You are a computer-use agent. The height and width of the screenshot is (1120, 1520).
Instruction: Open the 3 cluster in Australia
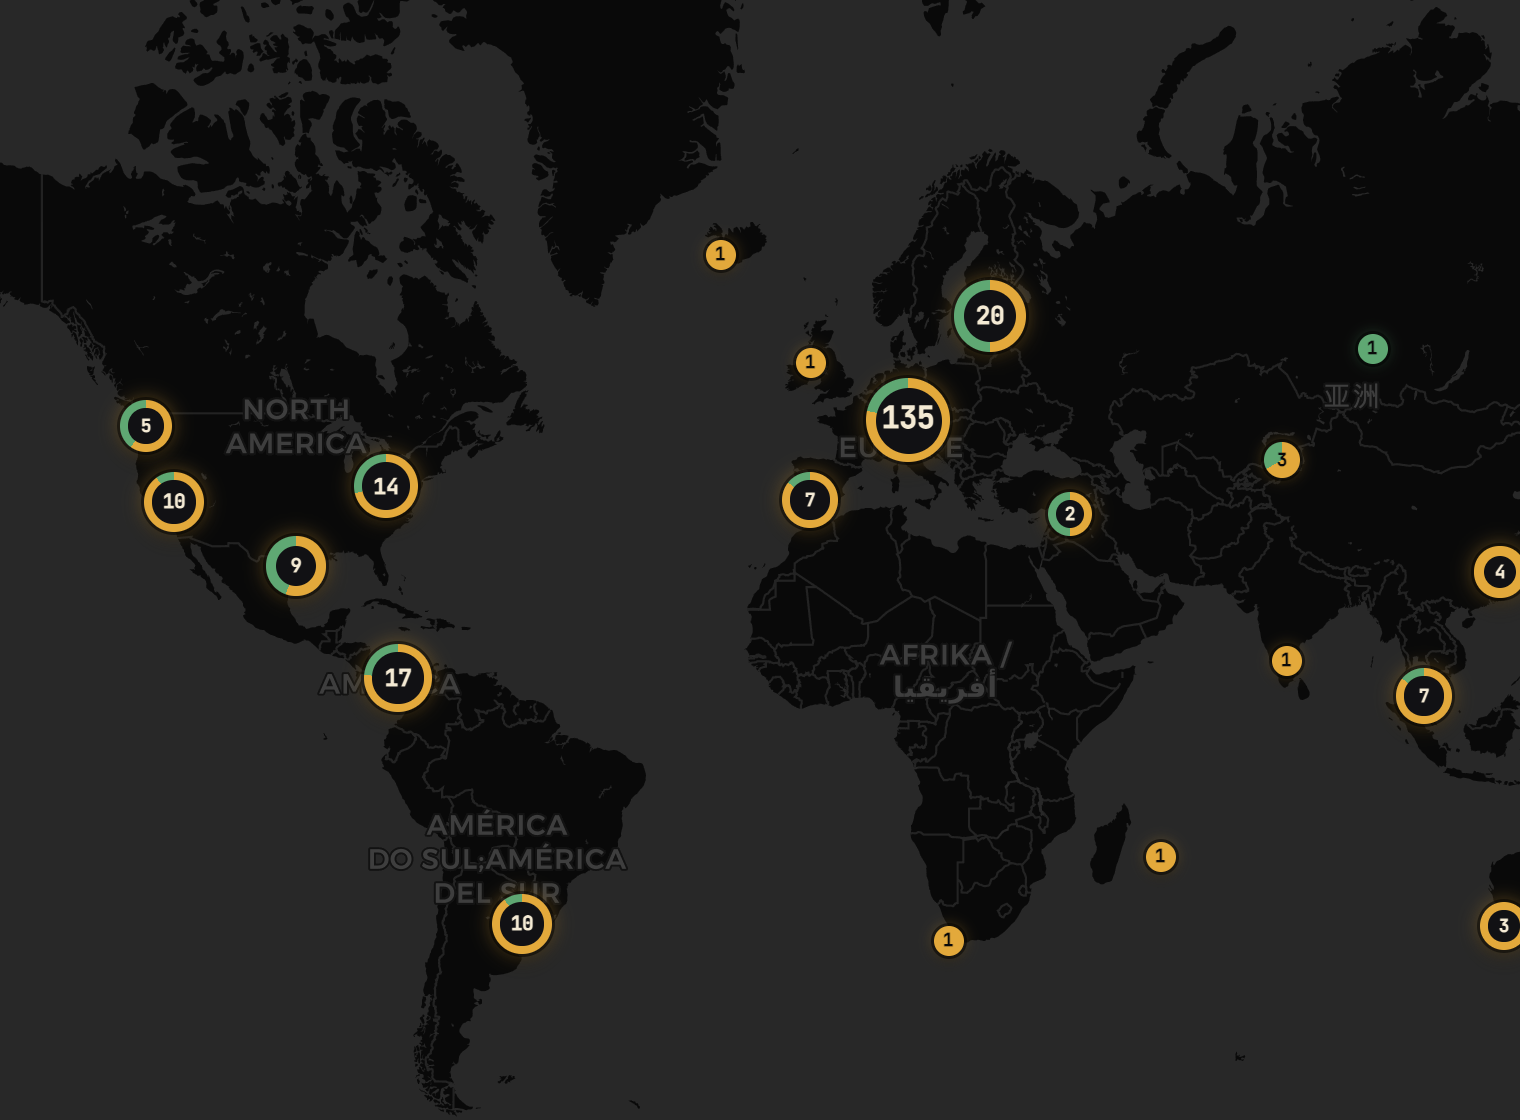[1502, 926]
